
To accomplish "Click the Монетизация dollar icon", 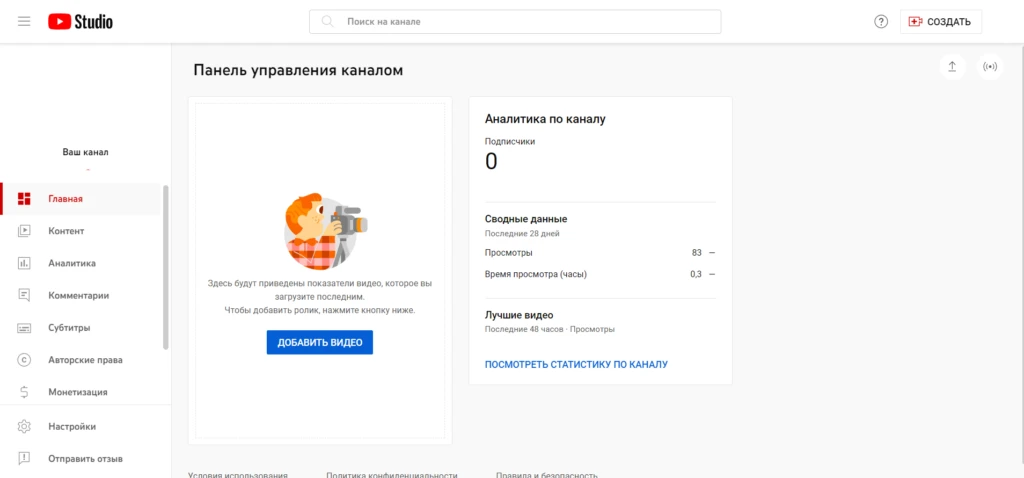I will (x=24, y=392).
